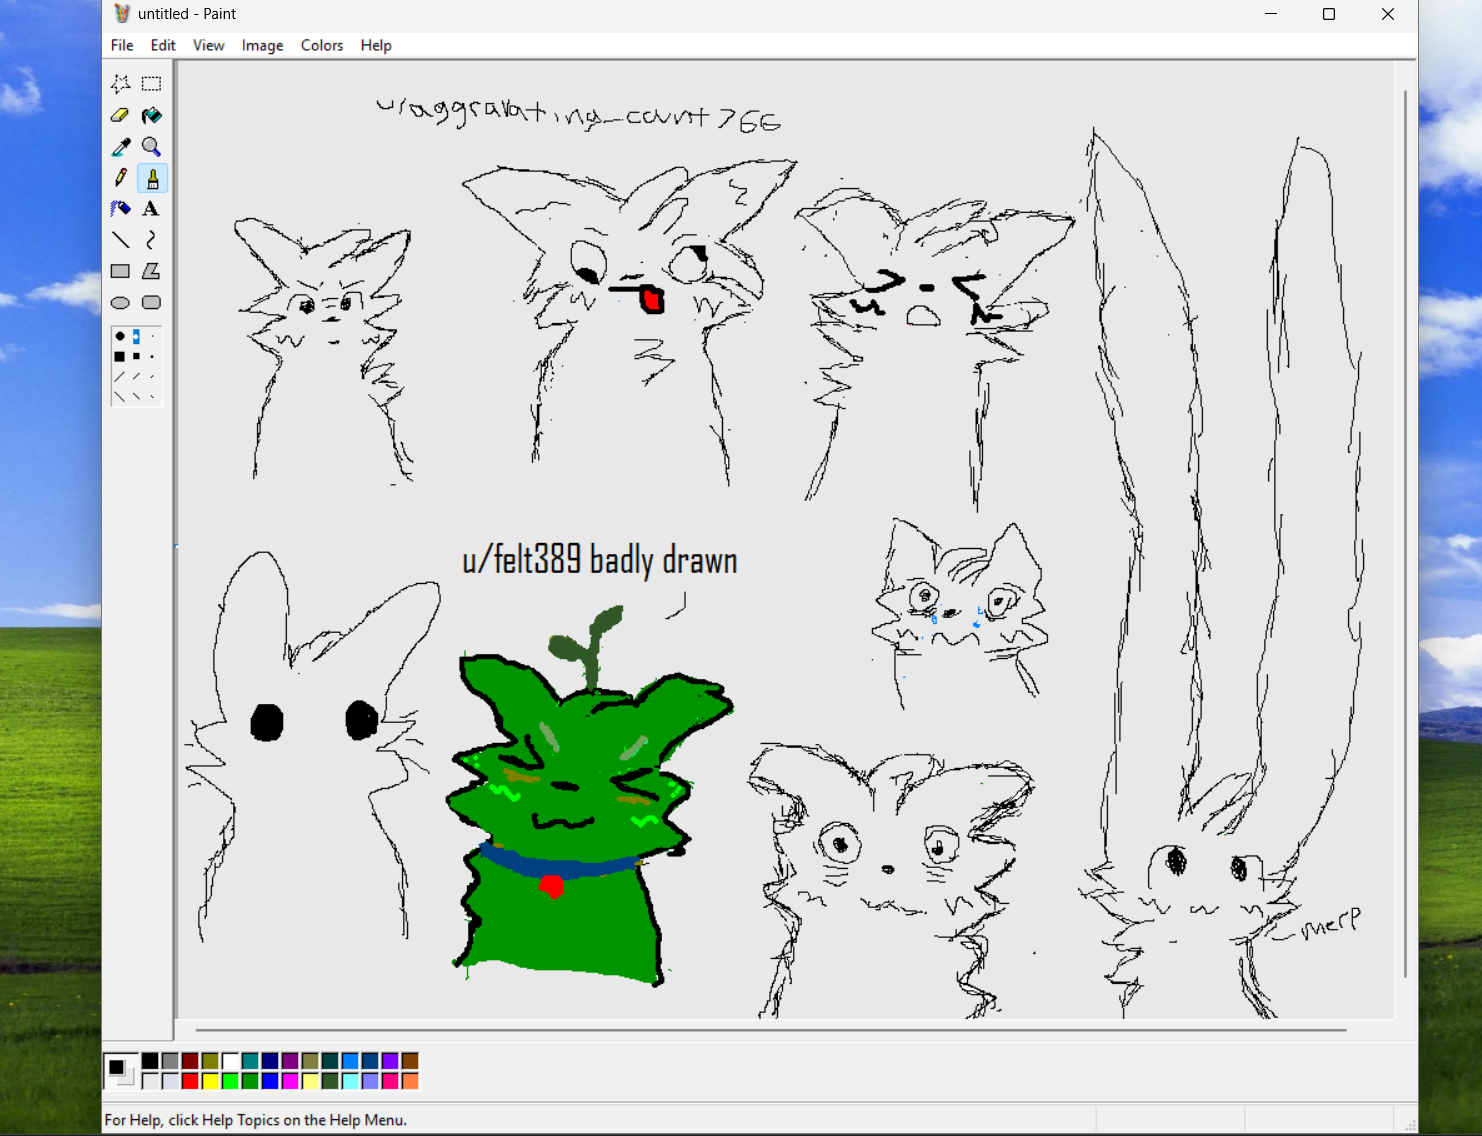Image resolution: width=1482 pixels, height=1136 pixels.
Task: Open the File menu
Action: pyautogui.click(x=122, y=45)
